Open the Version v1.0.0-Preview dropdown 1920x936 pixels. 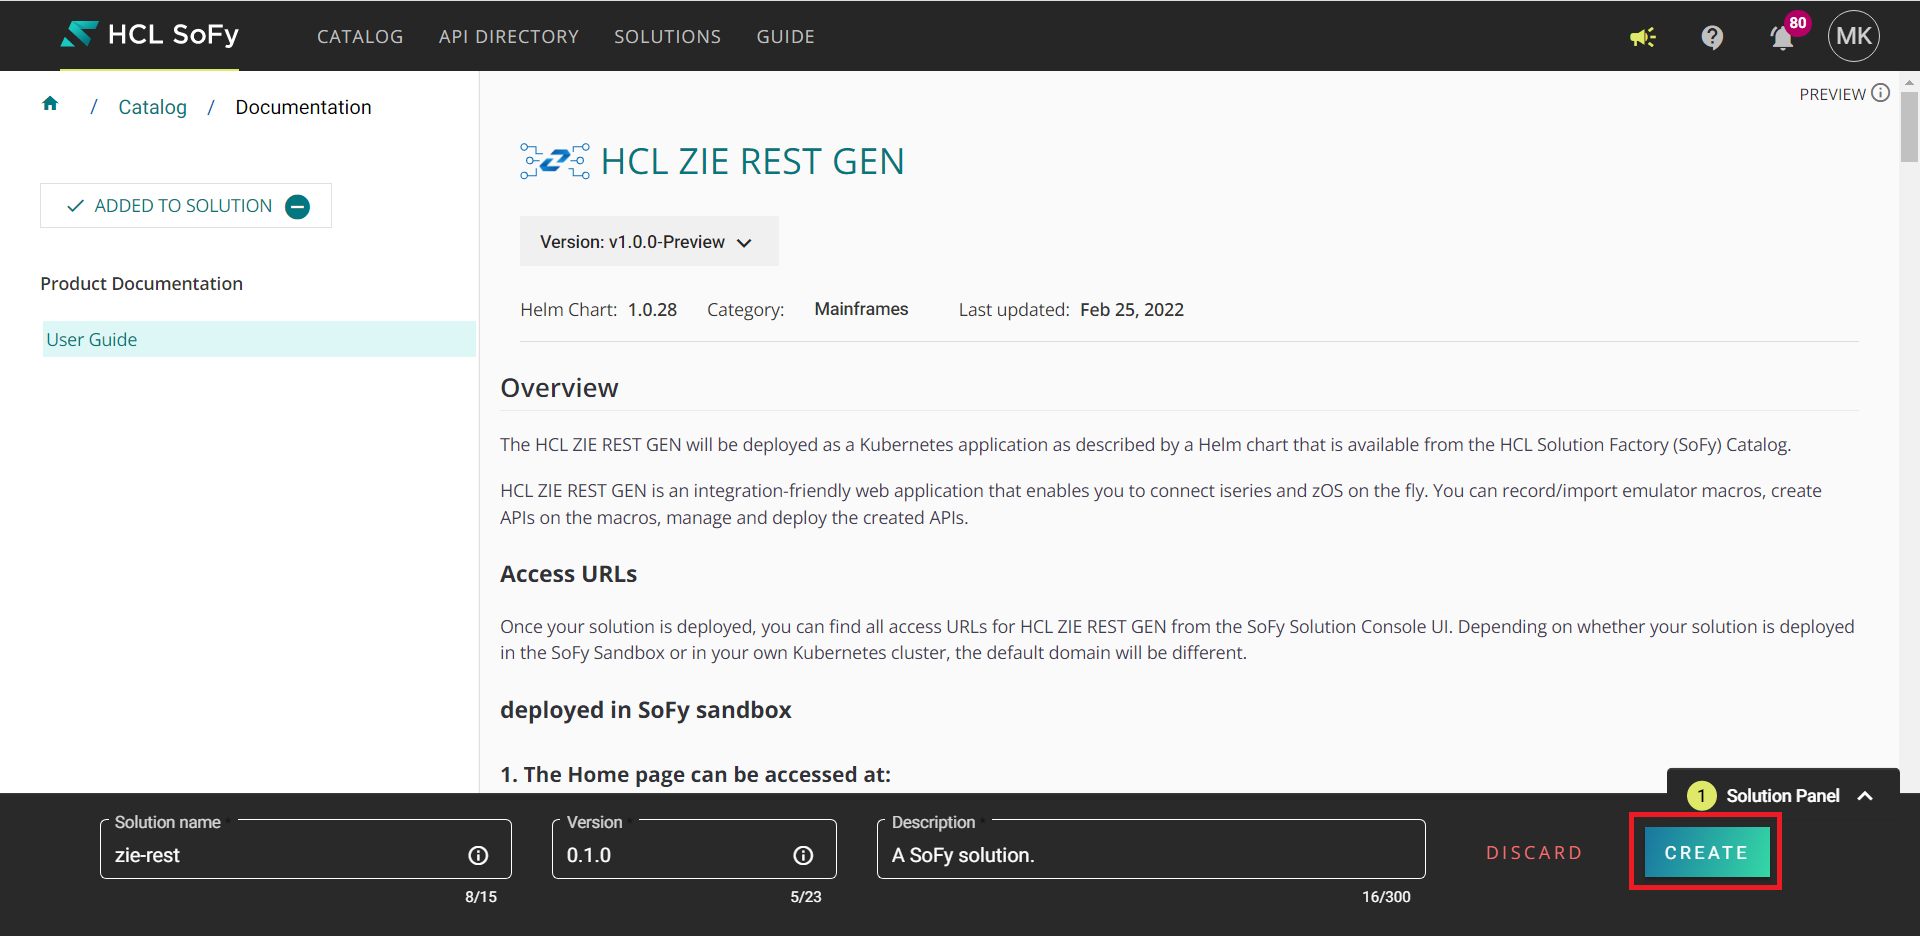[x=649, y=241]
